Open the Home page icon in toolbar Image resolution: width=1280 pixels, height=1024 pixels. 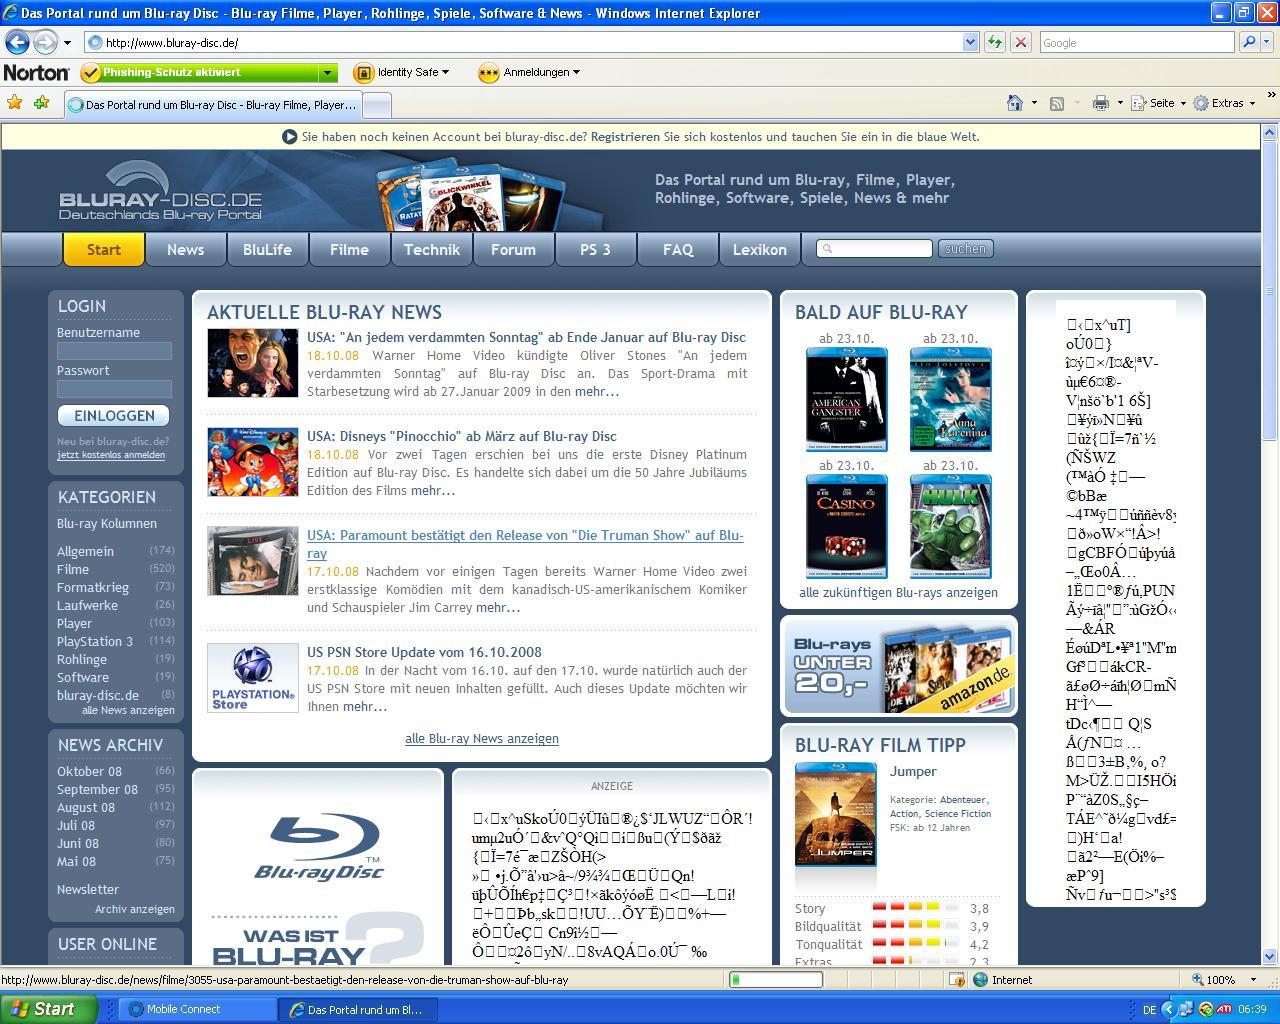click(1015, 103)
